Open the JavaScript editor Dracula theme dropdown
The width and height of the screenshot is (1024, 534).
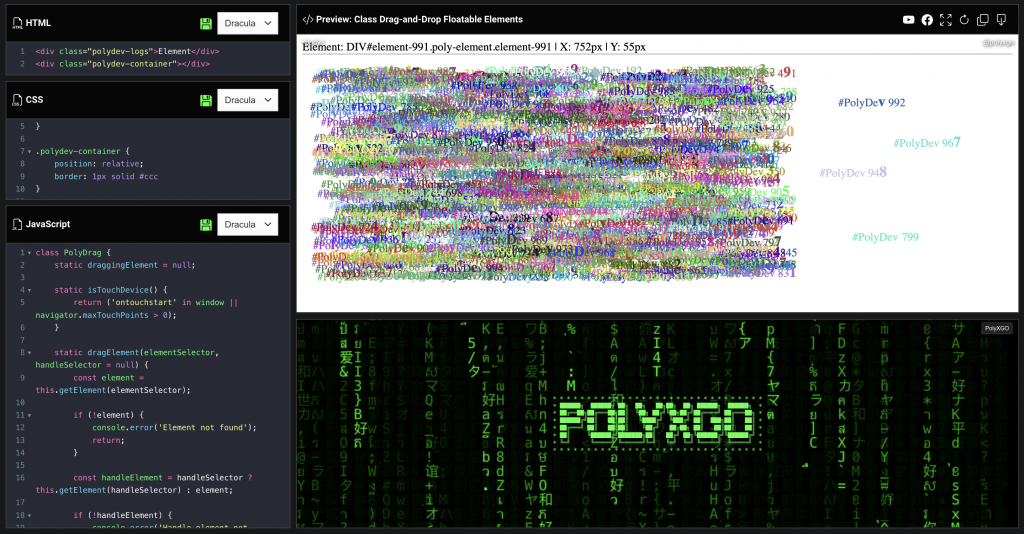247,225
